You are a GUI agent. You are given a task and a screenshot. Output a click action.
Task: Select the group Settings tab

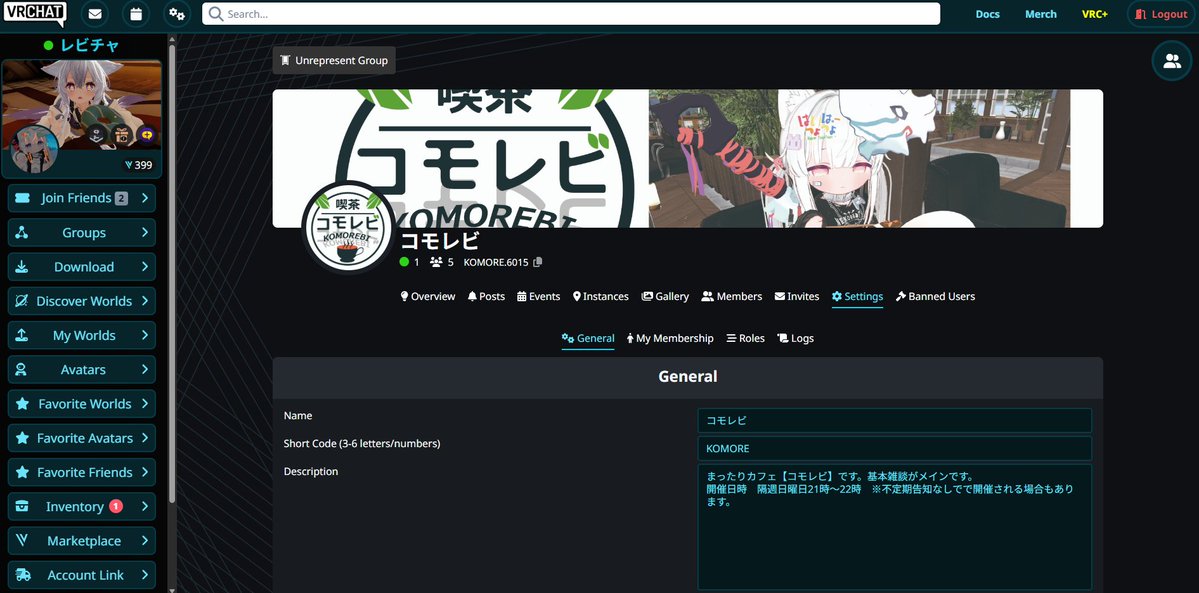(x=857, y=296)
